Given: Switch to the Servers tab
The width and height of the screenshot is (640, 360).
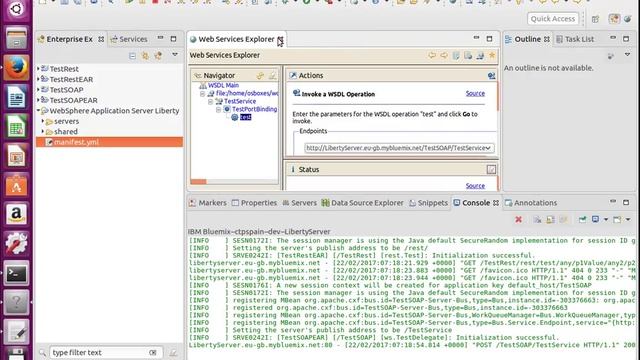Looking at the screenshot, I should (x=300, y=203).
